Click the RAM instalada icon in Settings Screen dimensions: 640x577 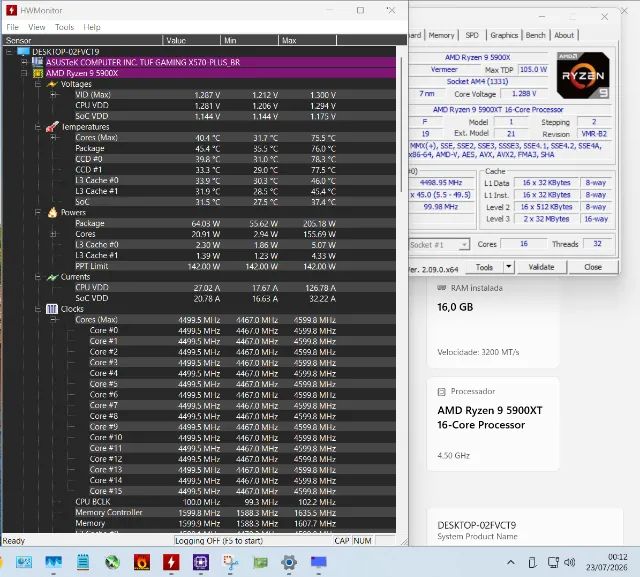click(x=441, y=288)
